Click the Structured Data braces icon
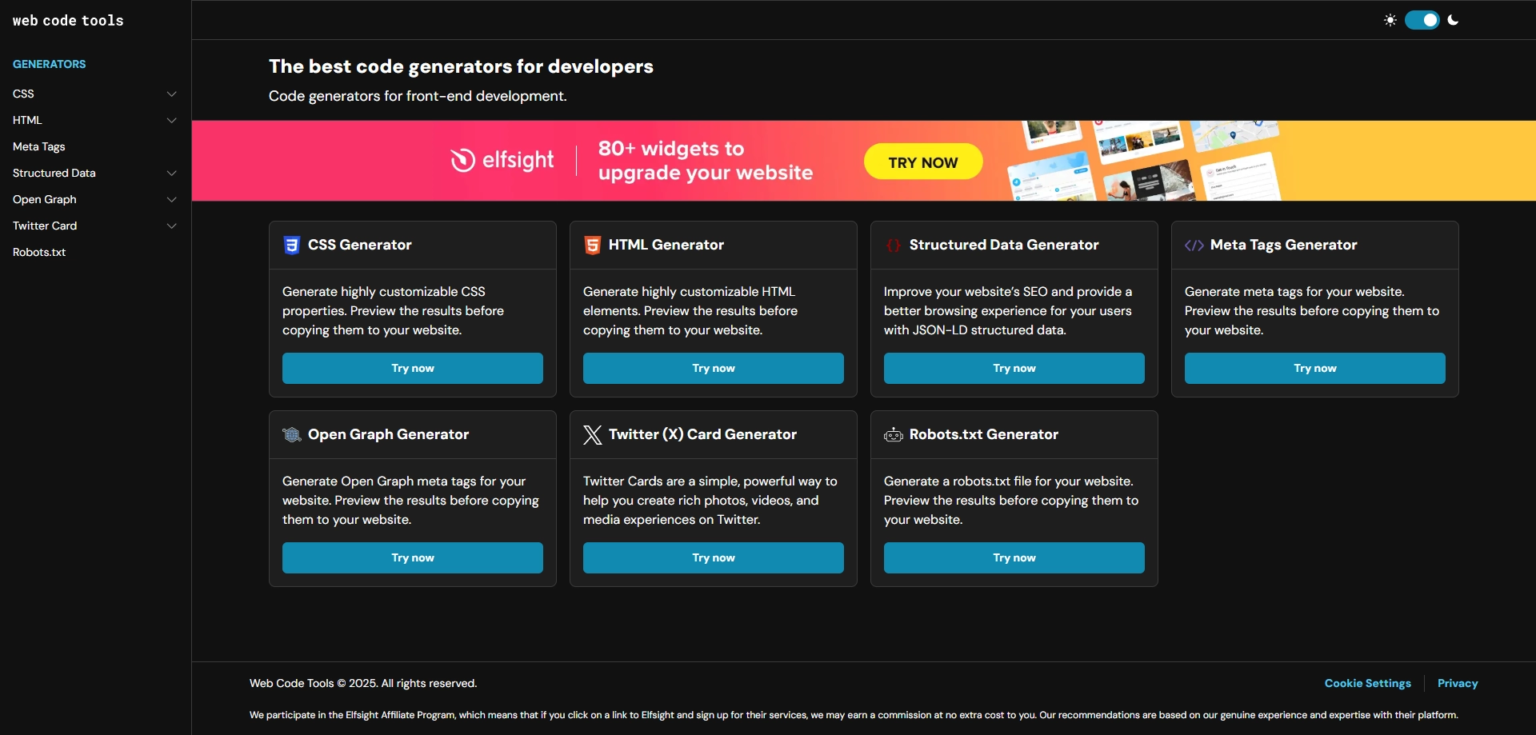Image resolution: width=1536 pixels, height=735 pixels. [893, 245]
